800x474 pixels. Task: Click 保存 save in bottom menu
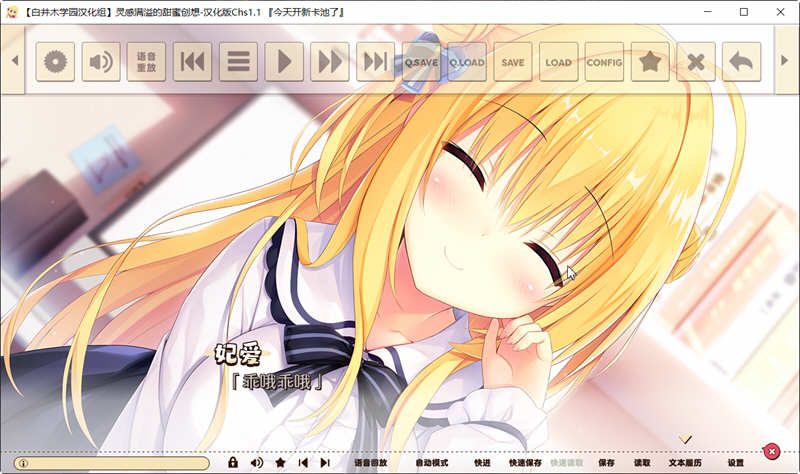point(606,463)
